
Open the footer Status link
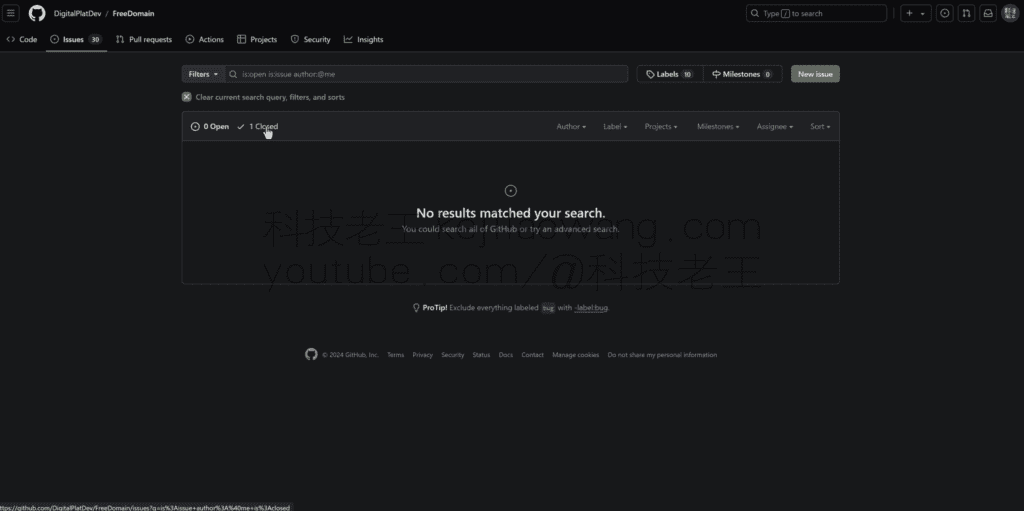click(x=481, y=355)
